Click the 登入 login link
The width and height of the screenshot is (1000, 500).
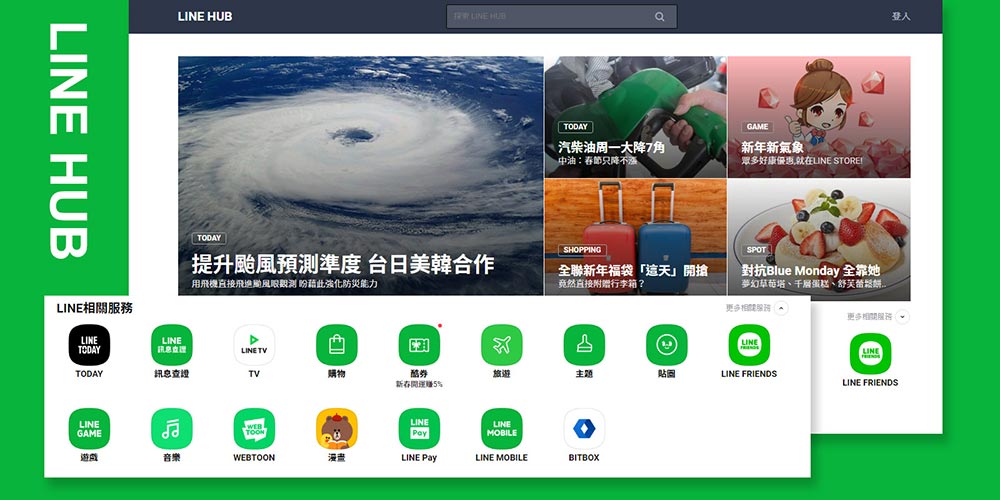coord(901,17)
